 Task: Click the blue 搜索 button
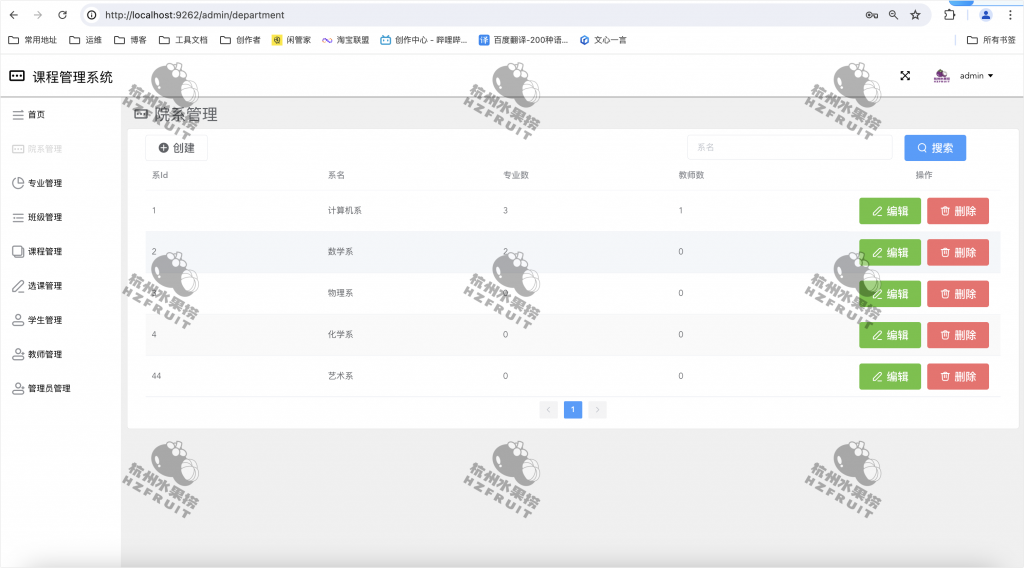(x=935, y=148)
